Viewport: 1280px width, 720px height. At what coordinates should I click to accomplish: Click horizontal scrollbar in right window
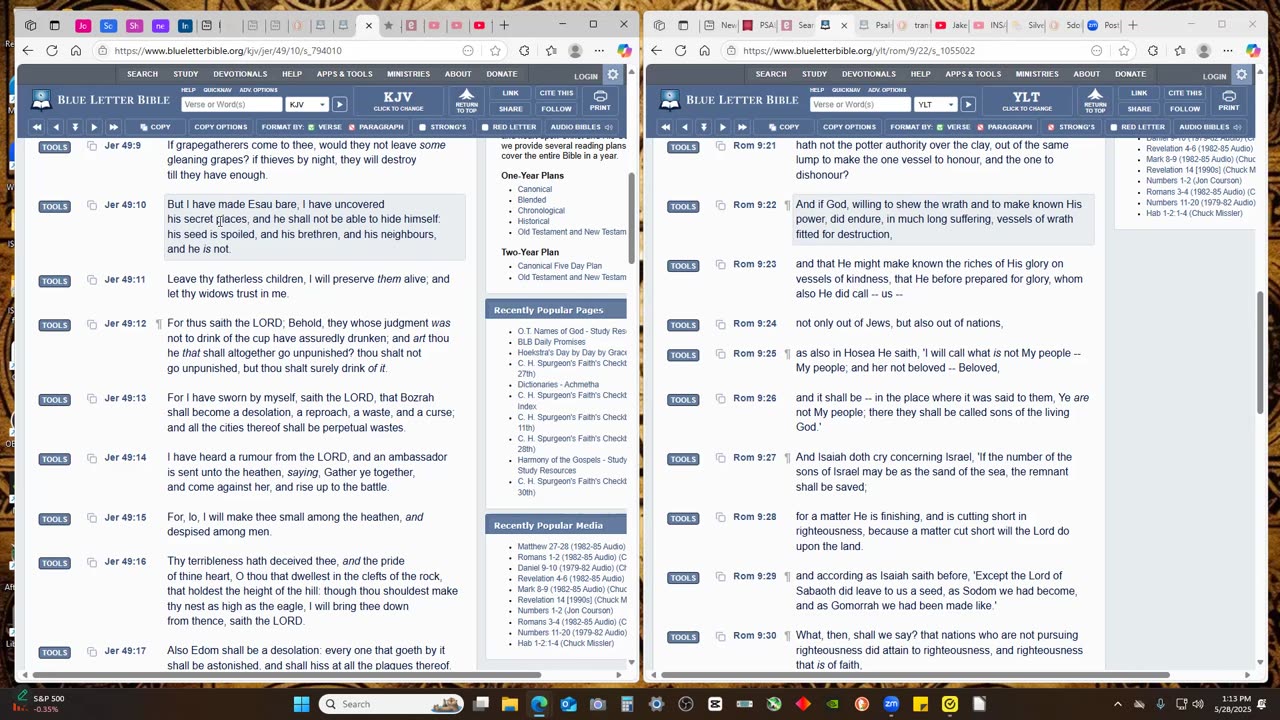tap(914, 674)
